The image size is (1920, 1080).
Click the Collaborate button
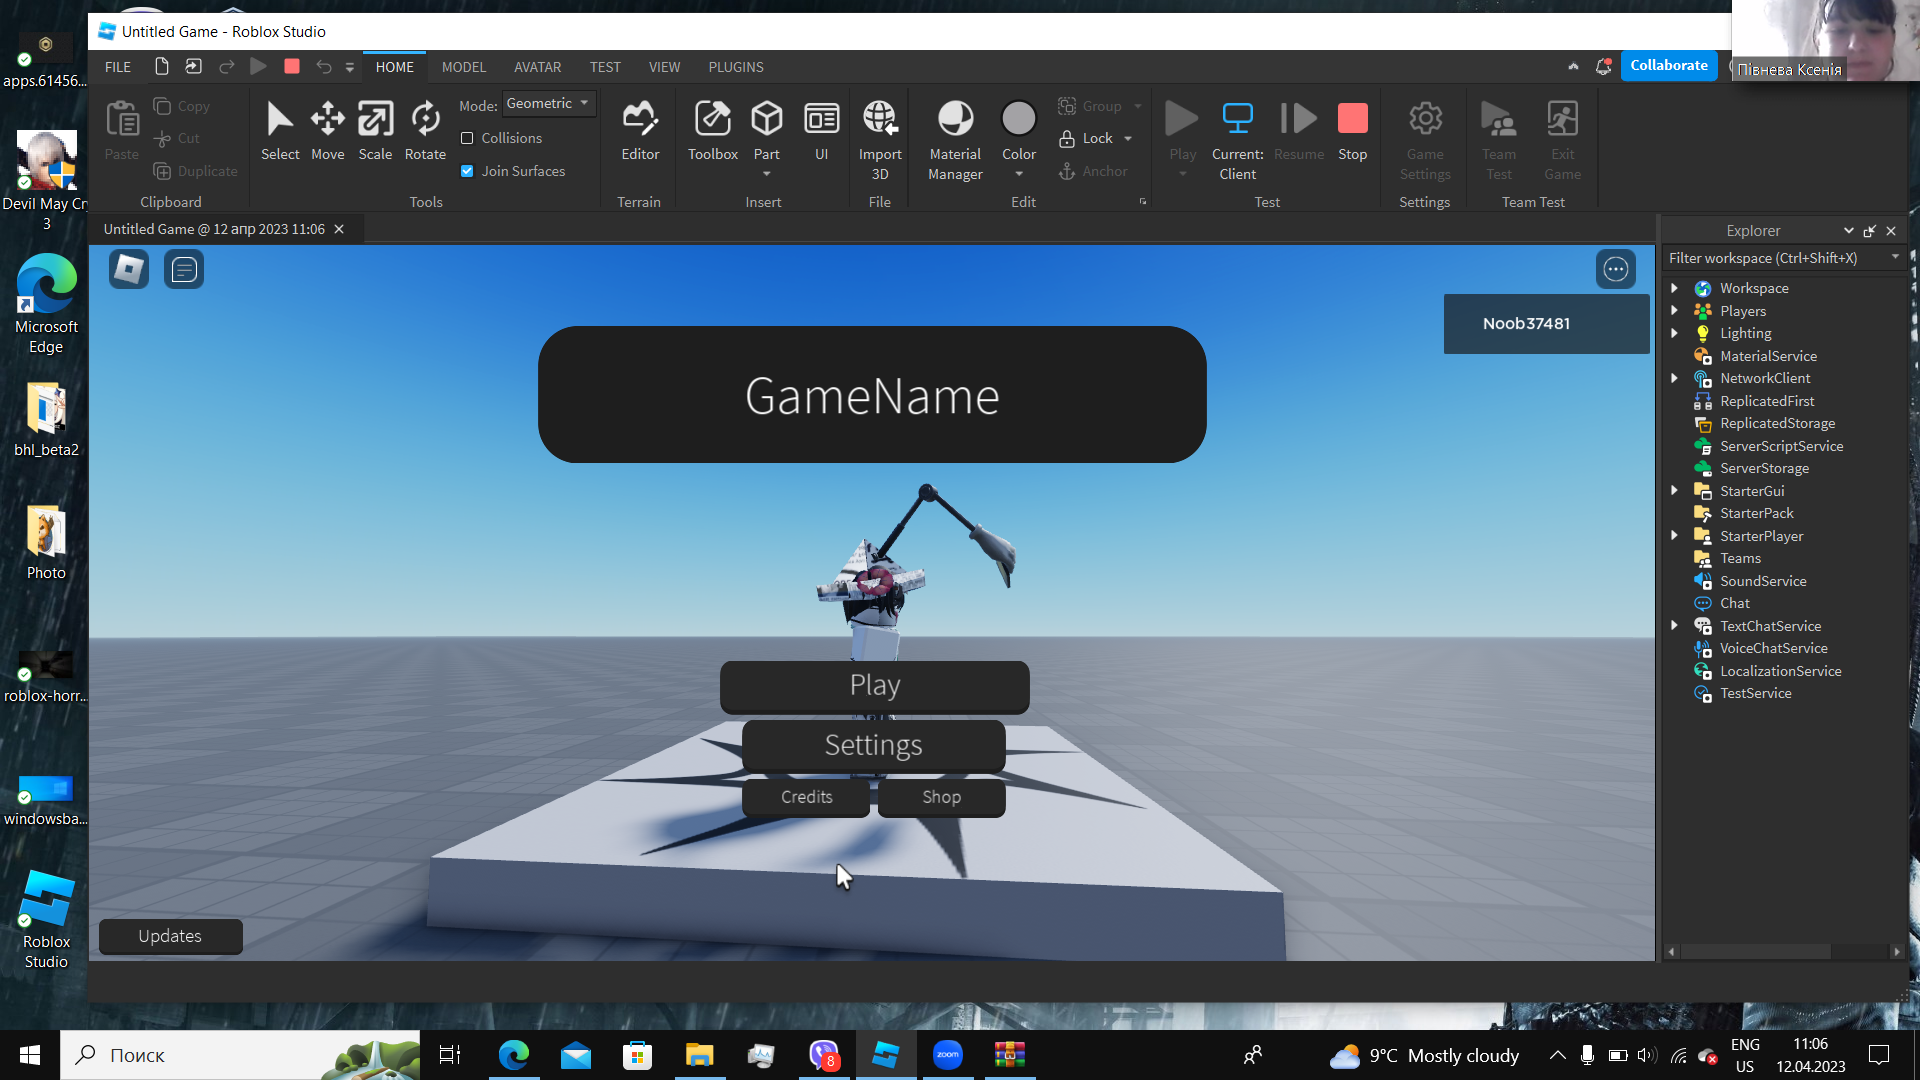coord(1669,65)
